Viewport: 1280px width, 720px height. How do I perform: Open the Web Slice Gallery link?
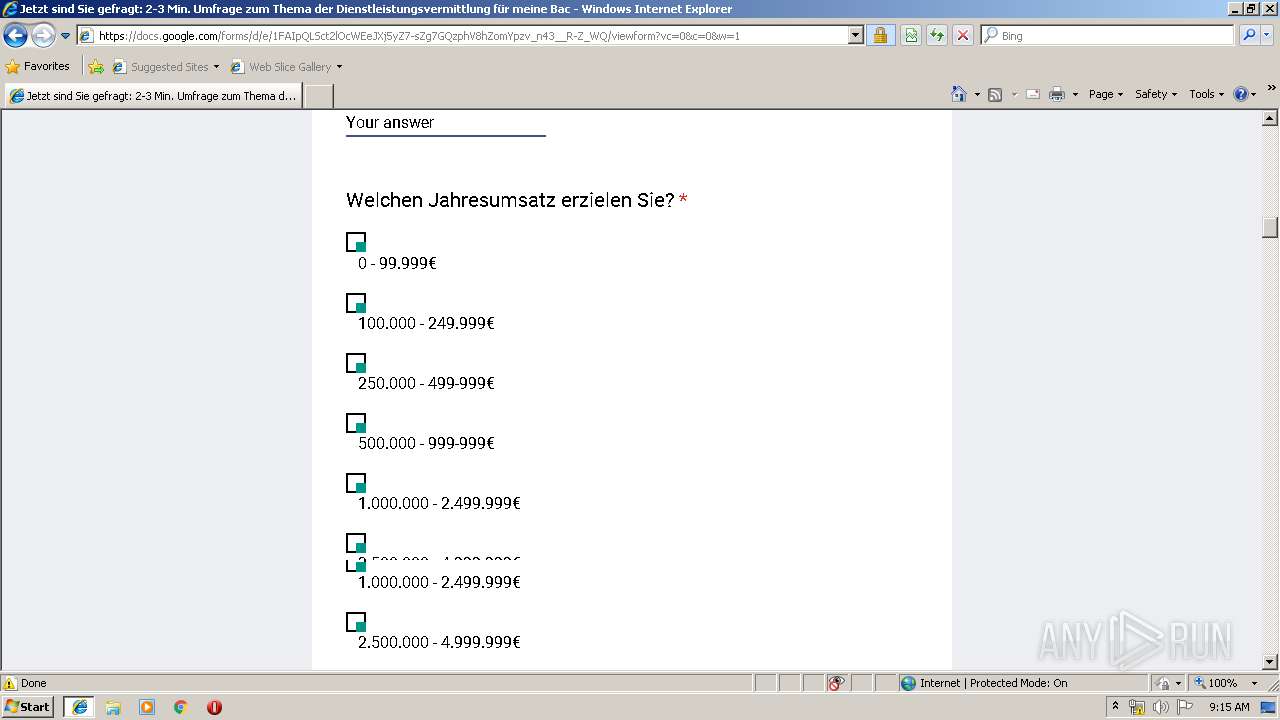point(286,67)
